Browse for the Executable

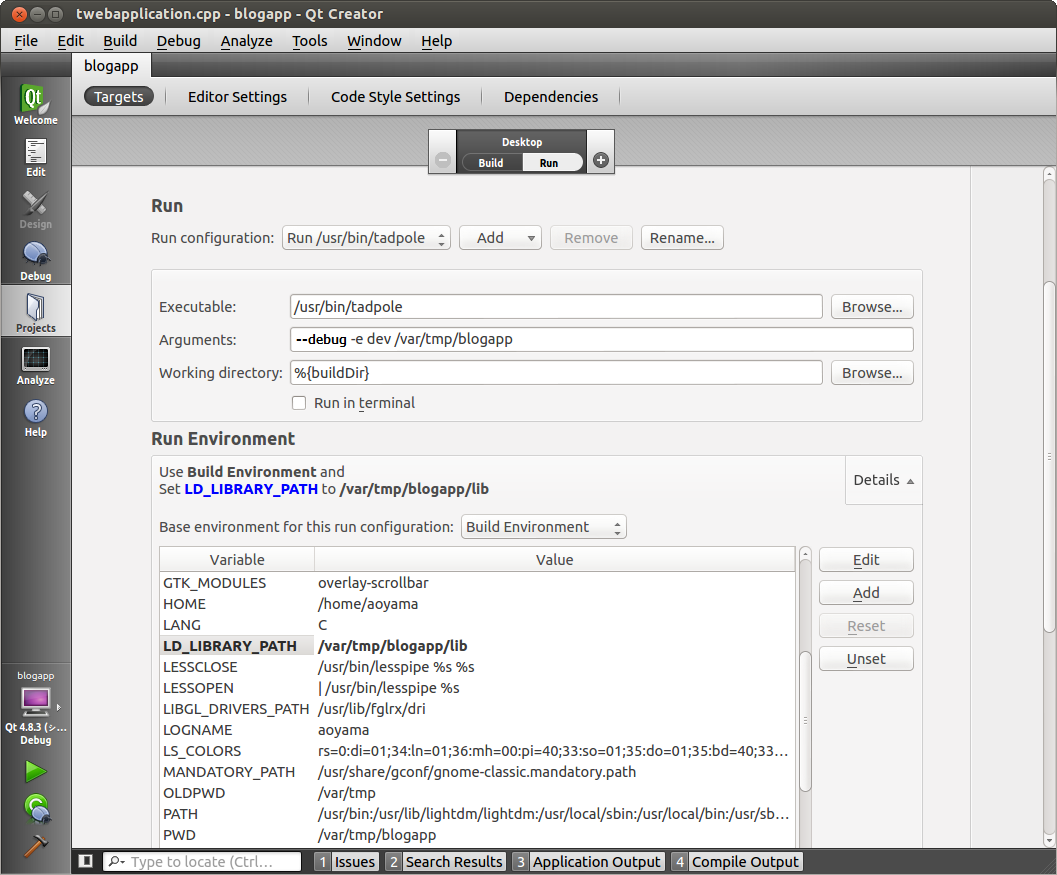[x=872, y=307]
